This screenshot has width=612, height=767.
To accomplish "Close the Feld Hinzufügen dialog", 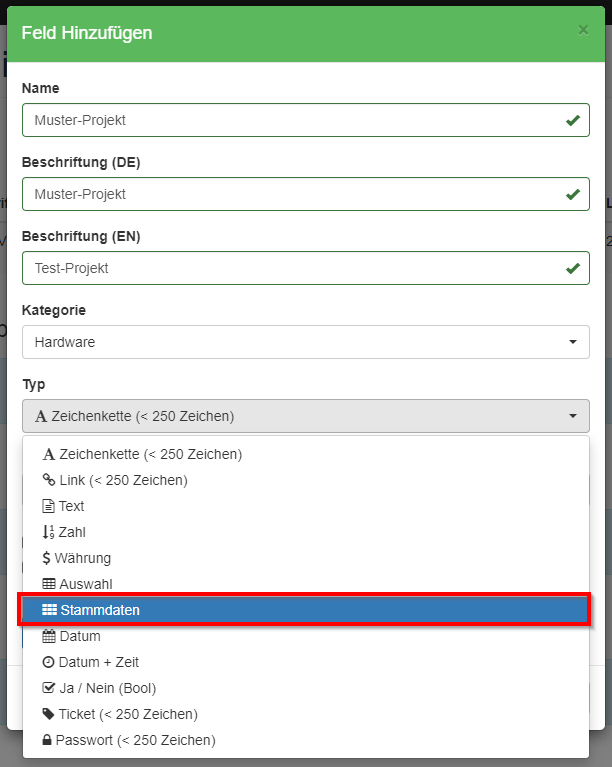I will tap(583, 30).
